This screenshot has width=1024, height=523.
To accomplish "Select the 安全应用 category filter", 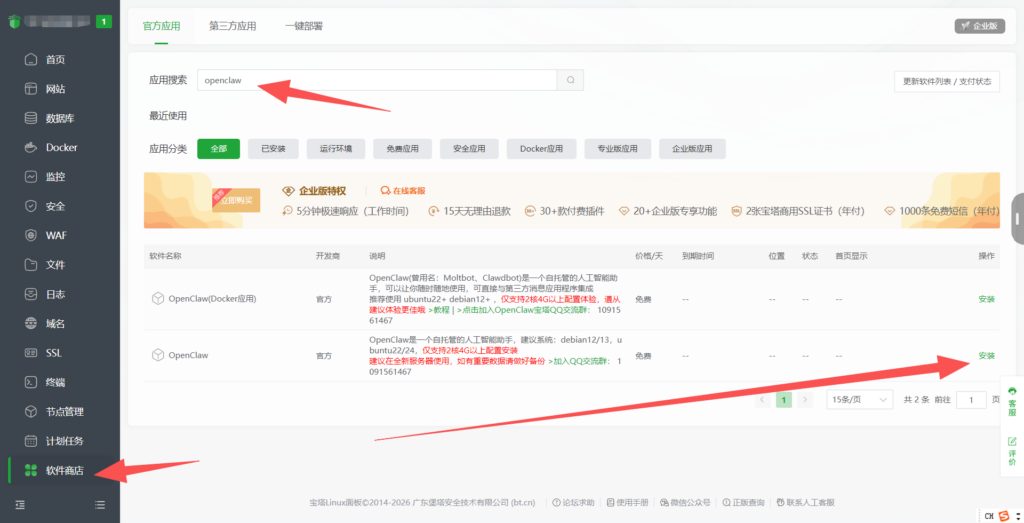I will [x=469, y=149].
